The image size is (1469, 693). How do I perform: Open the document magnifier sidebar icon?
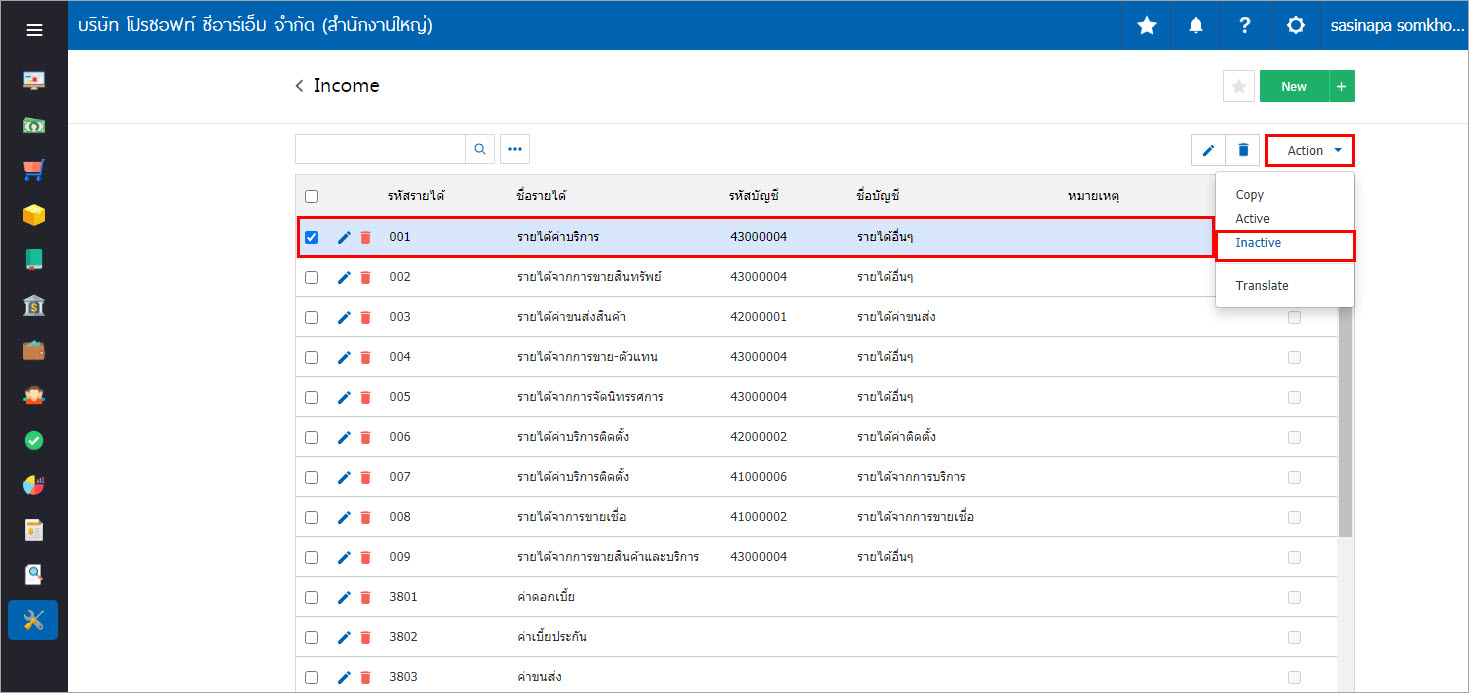pos(34,575)
